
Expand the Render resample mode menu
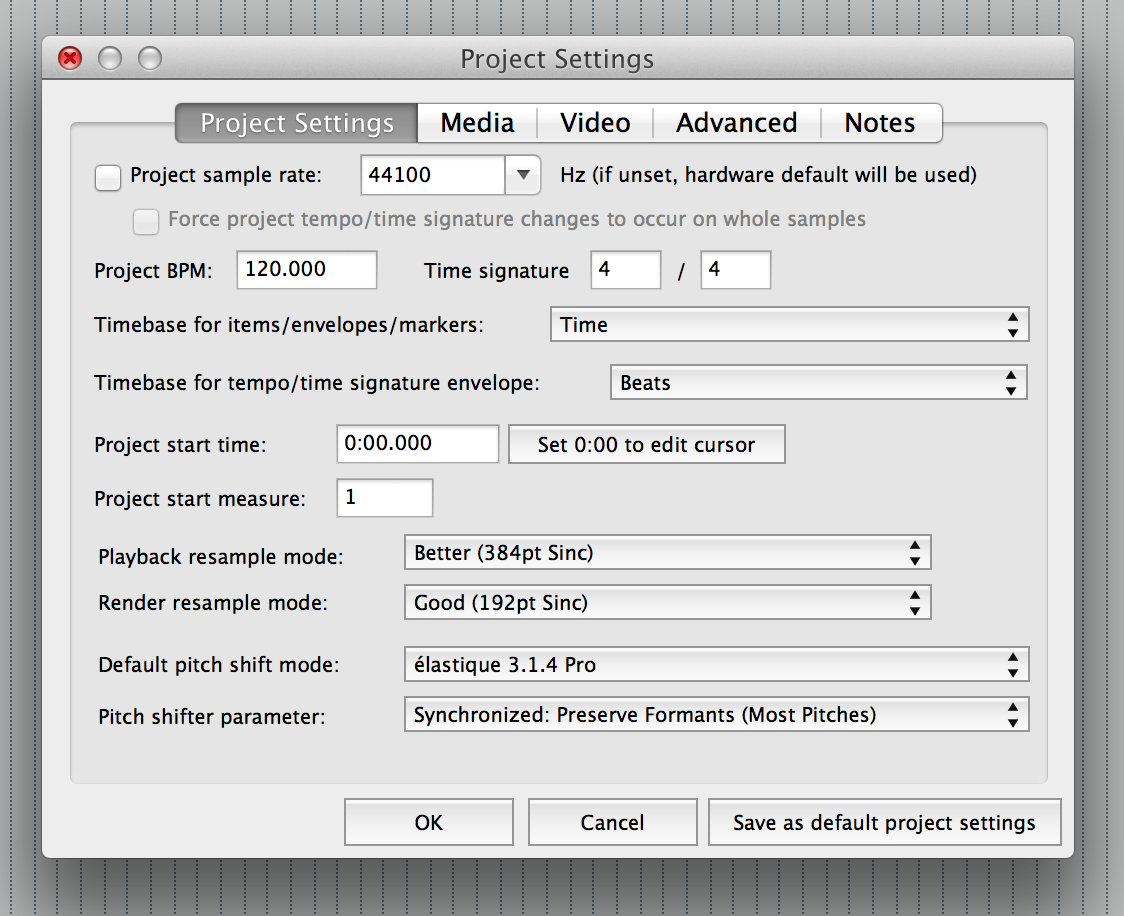[x=667, y=603]
